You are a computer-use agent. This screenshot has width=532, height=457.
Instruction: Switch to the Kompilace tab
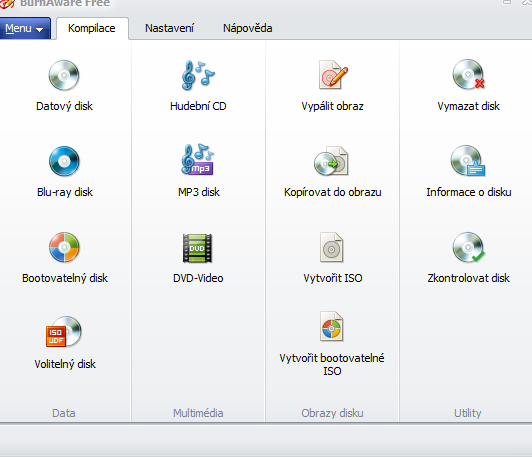point(92,28)
